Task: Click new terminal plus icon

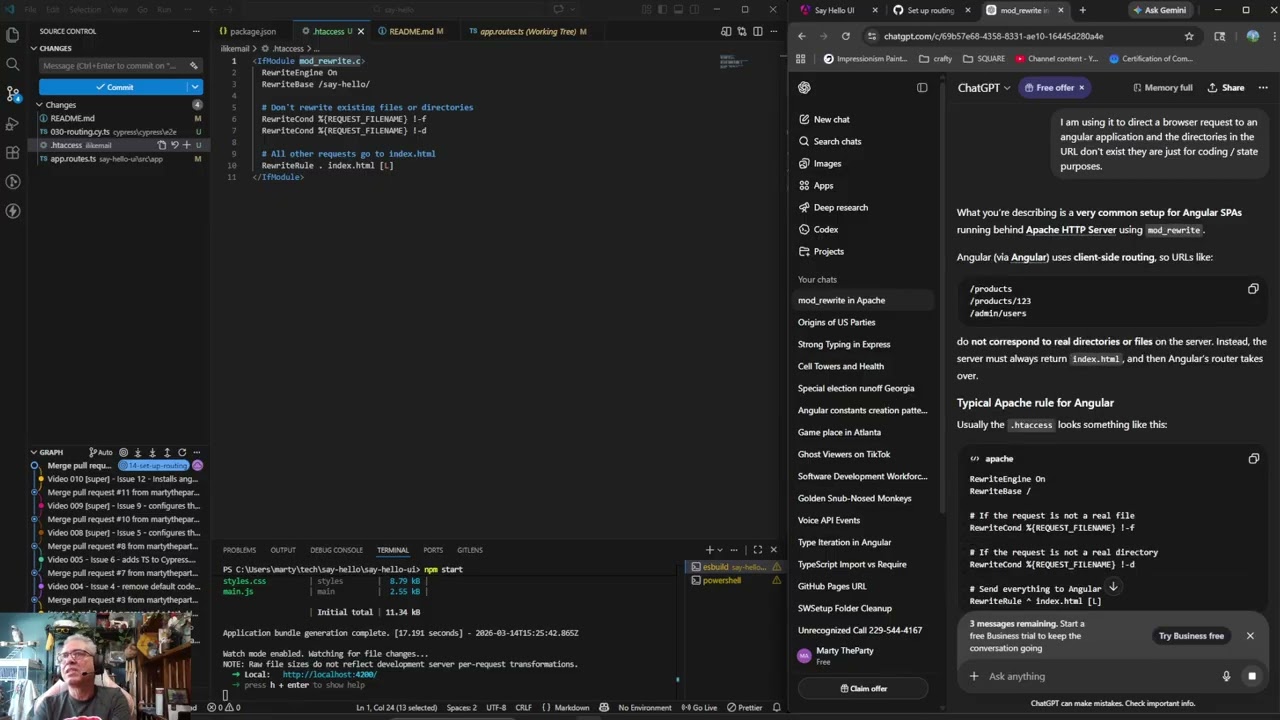Action: [x=710, y=549]
